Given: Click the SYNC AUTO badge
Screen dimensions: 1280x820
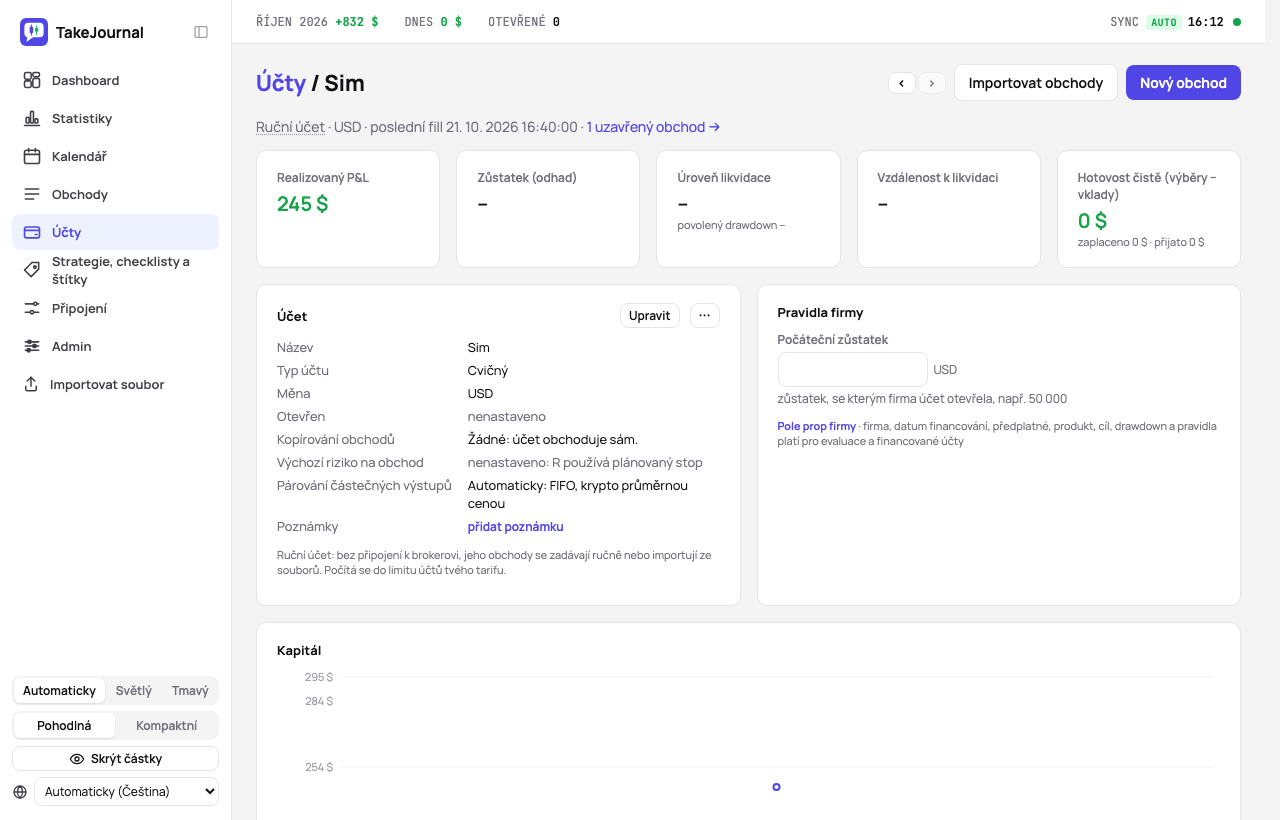Looking at the screenshot, I should [1164, 22].
